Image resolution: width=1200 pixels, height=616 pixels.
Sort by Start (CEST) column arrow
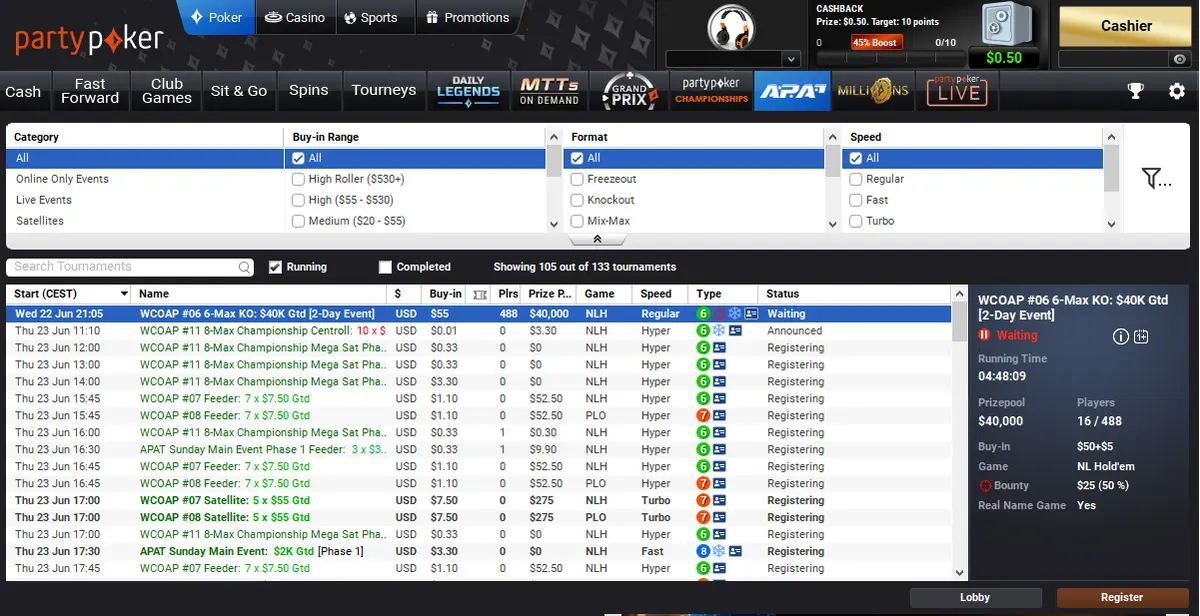[x=124, y=294]
